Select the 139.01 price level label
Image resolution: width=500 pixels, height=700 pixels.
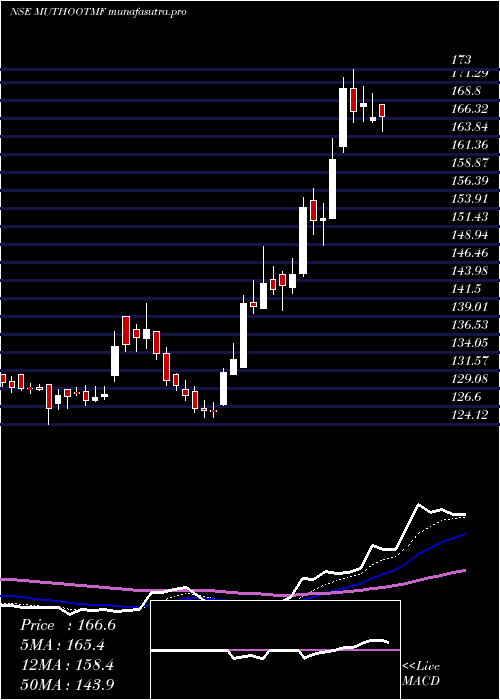click(x=469, y=307)
